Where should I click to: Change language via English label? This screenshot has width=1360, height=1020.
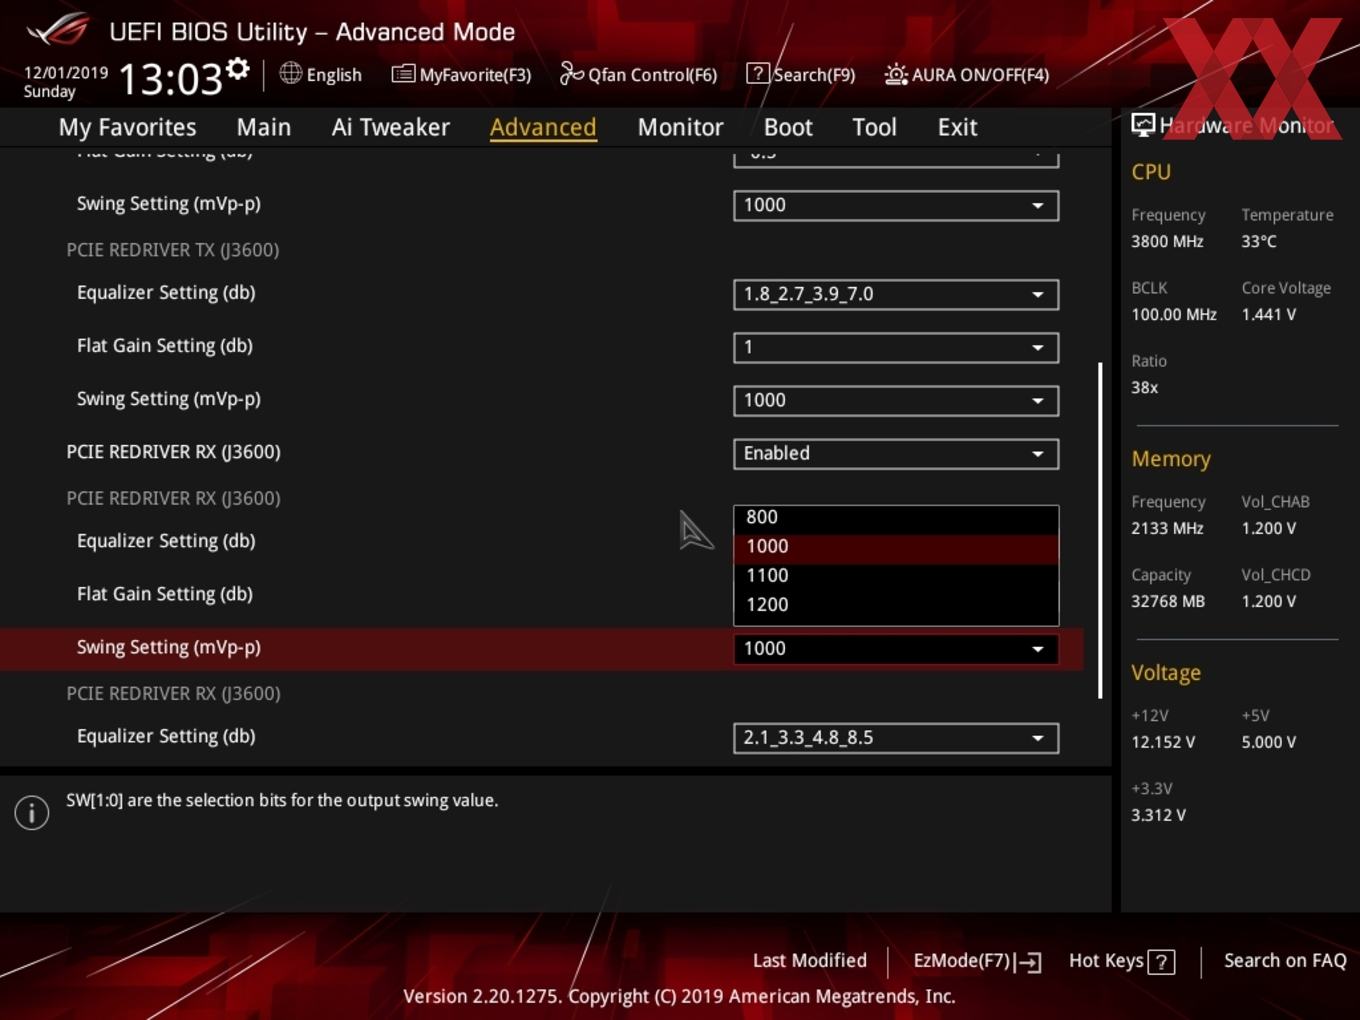(x=334, y=75)
